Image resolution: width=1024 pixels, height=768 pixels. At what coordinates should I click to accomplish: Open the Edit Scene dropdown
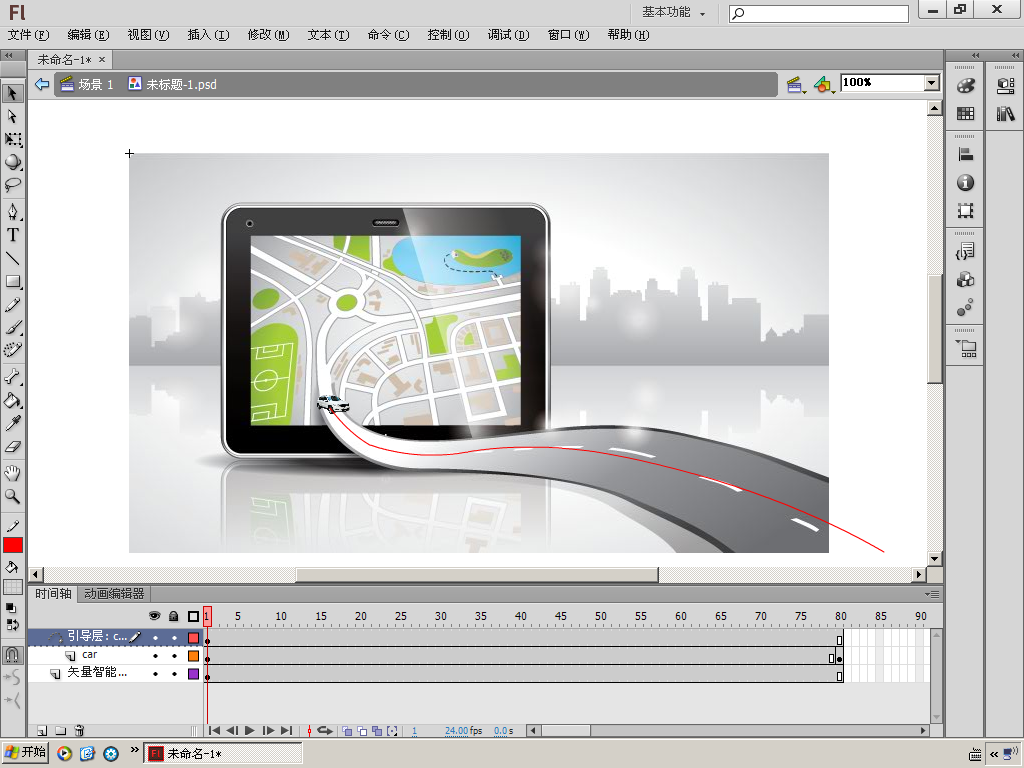point(795,85)
